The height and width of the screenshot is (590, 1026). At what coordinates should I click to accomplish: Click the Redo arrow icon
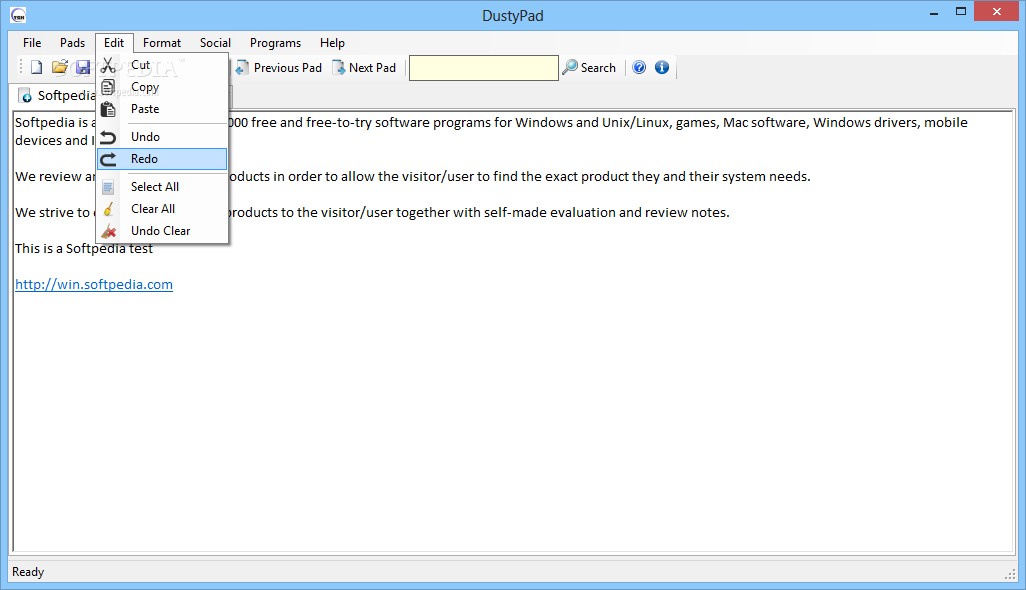click(109, 159)
